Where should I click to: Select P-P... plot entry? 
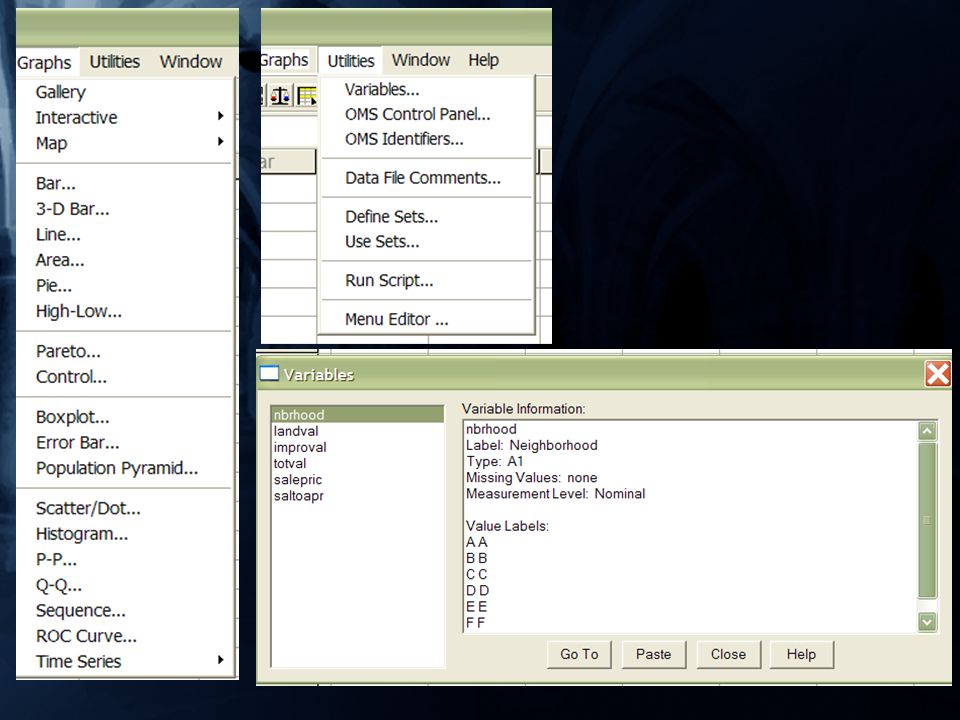coord(56,560)
